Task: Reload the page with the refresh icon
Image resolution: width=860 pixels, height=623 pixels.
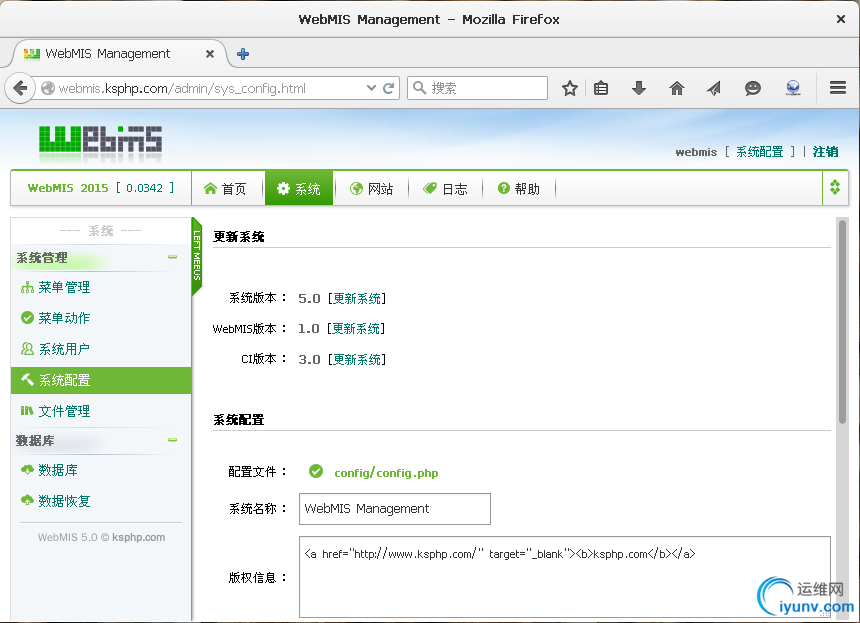Action: coord(389,88)
